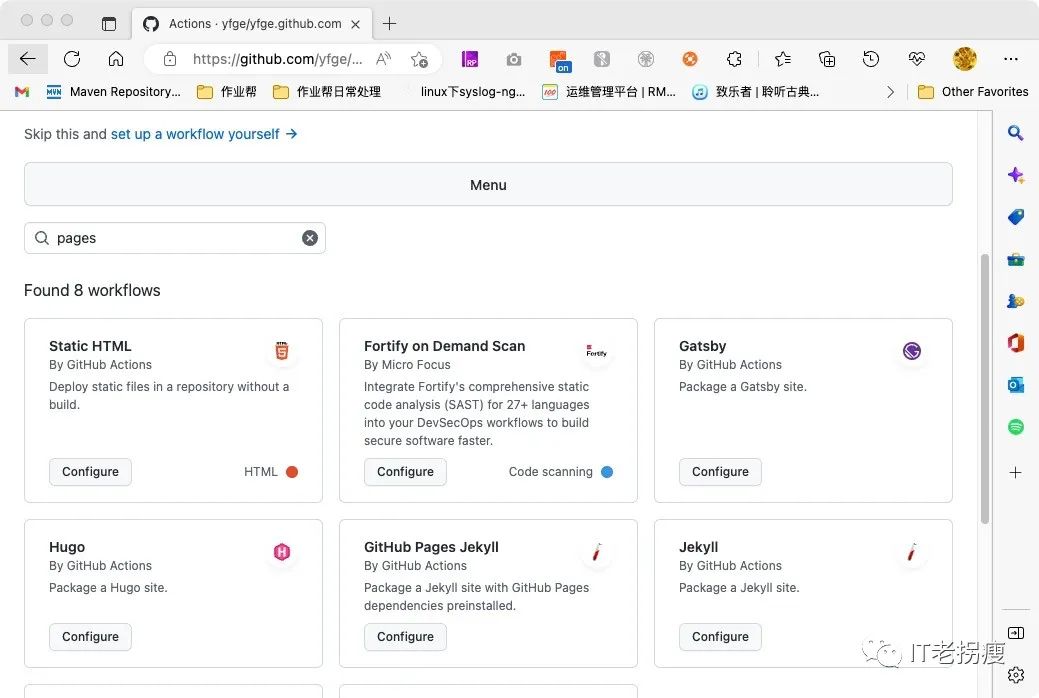Configure the Jekyll workflow
Screen dimensions: 1039x698
pos(720,637)
